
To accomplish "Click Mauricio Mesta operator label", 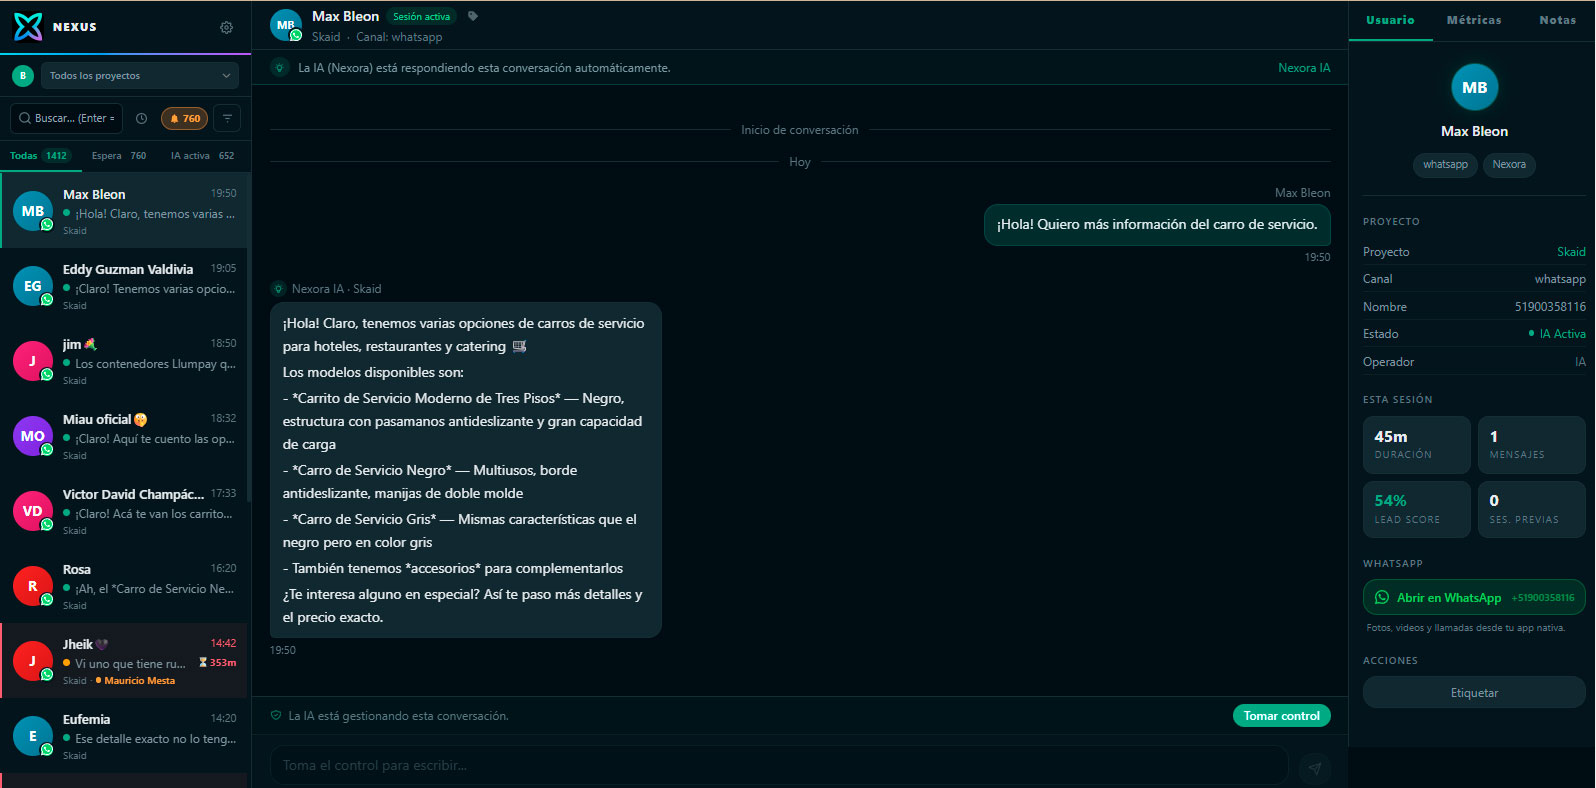I will point(136,681).
